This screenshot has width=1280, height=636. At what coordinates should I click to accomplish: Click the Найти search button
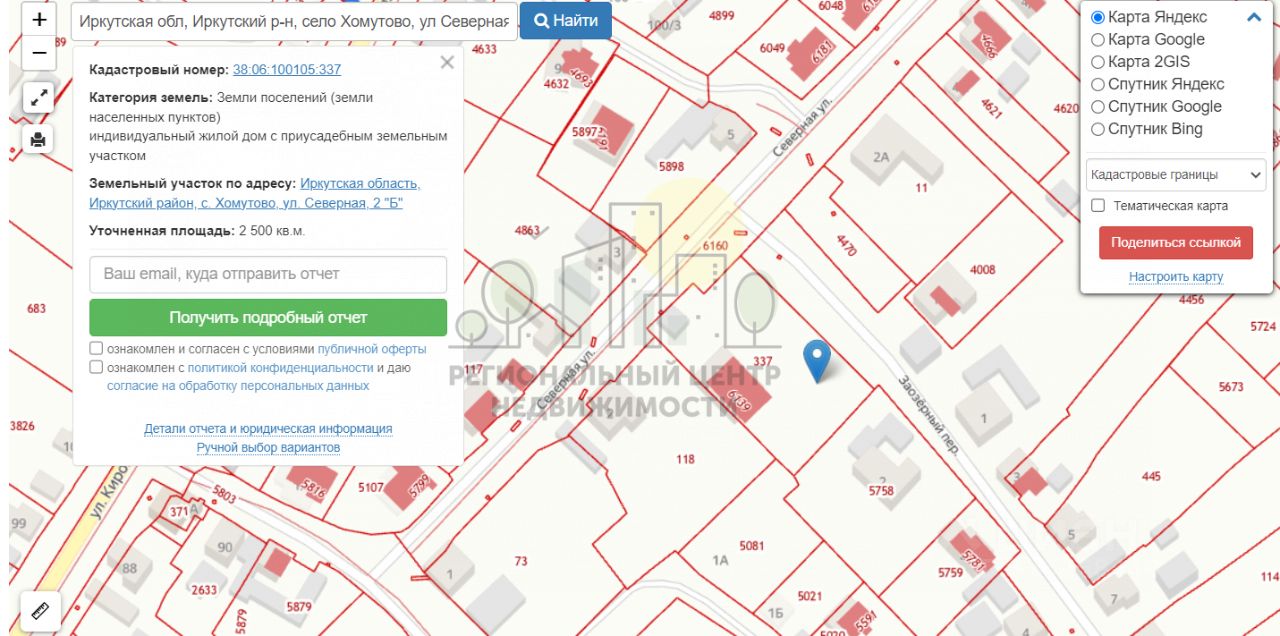565,20
